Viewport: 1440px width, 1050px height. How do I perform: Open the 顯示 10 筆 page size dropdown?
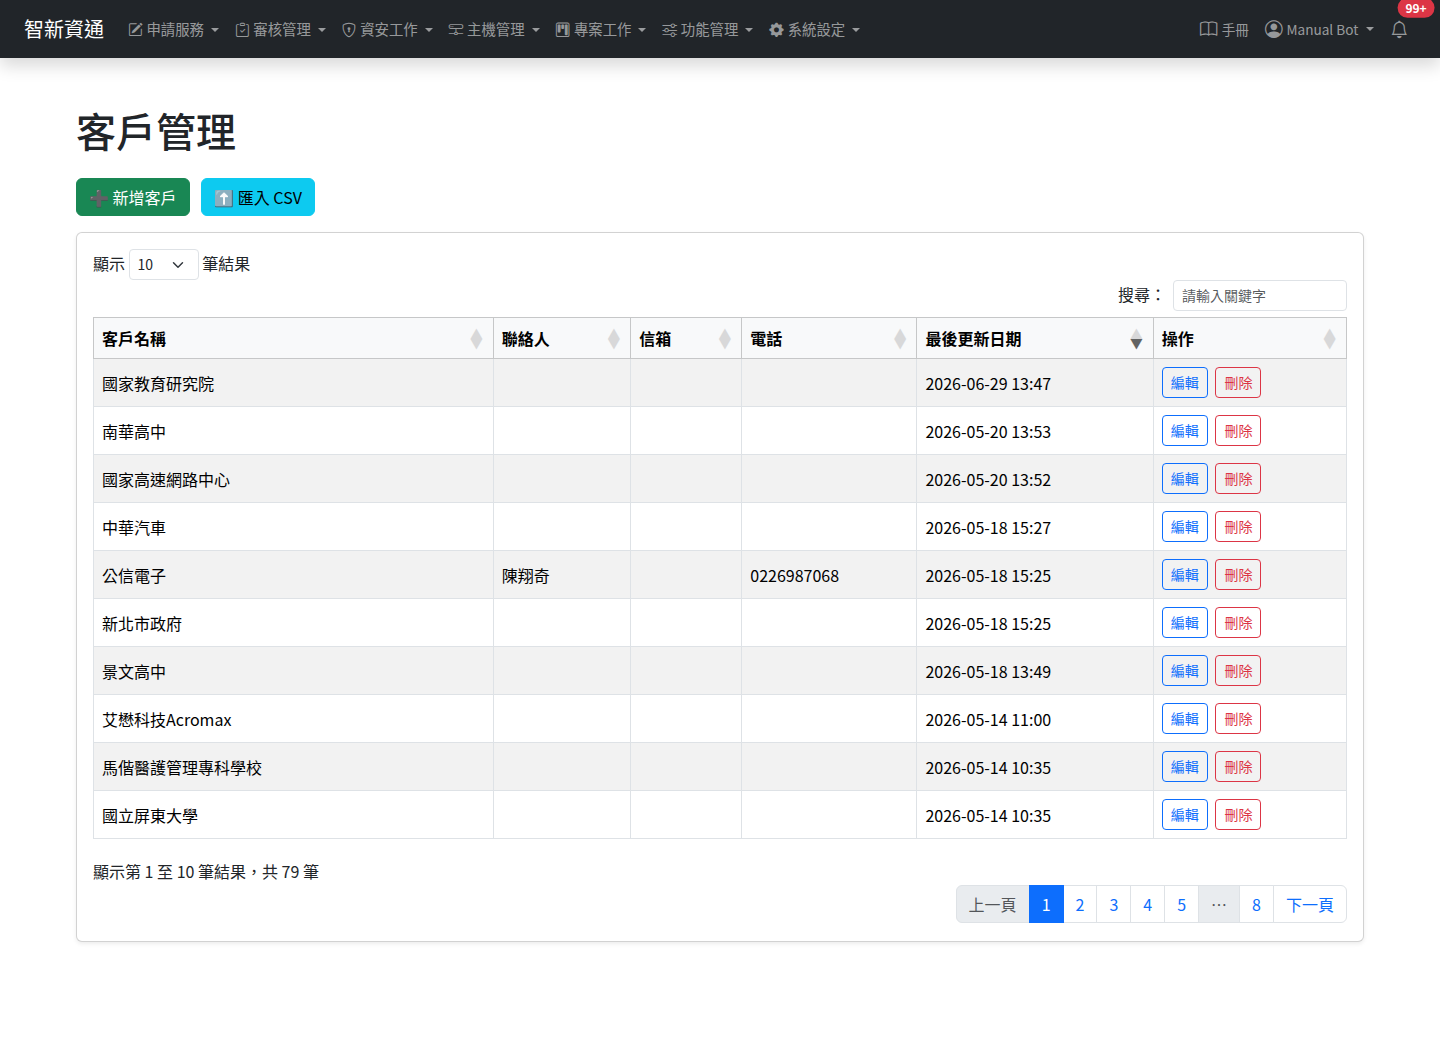pos(164,265)
